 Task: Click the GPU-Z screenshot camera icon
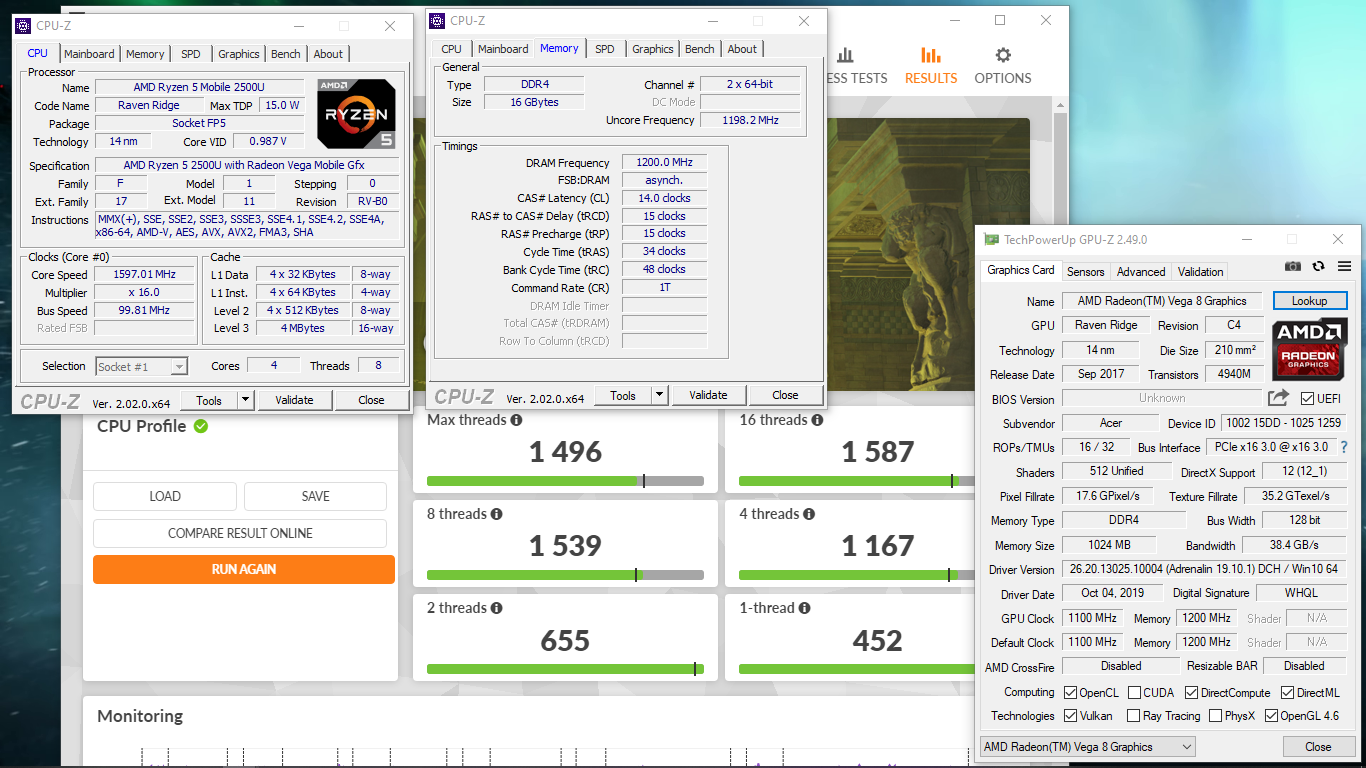coord(1293,266)
